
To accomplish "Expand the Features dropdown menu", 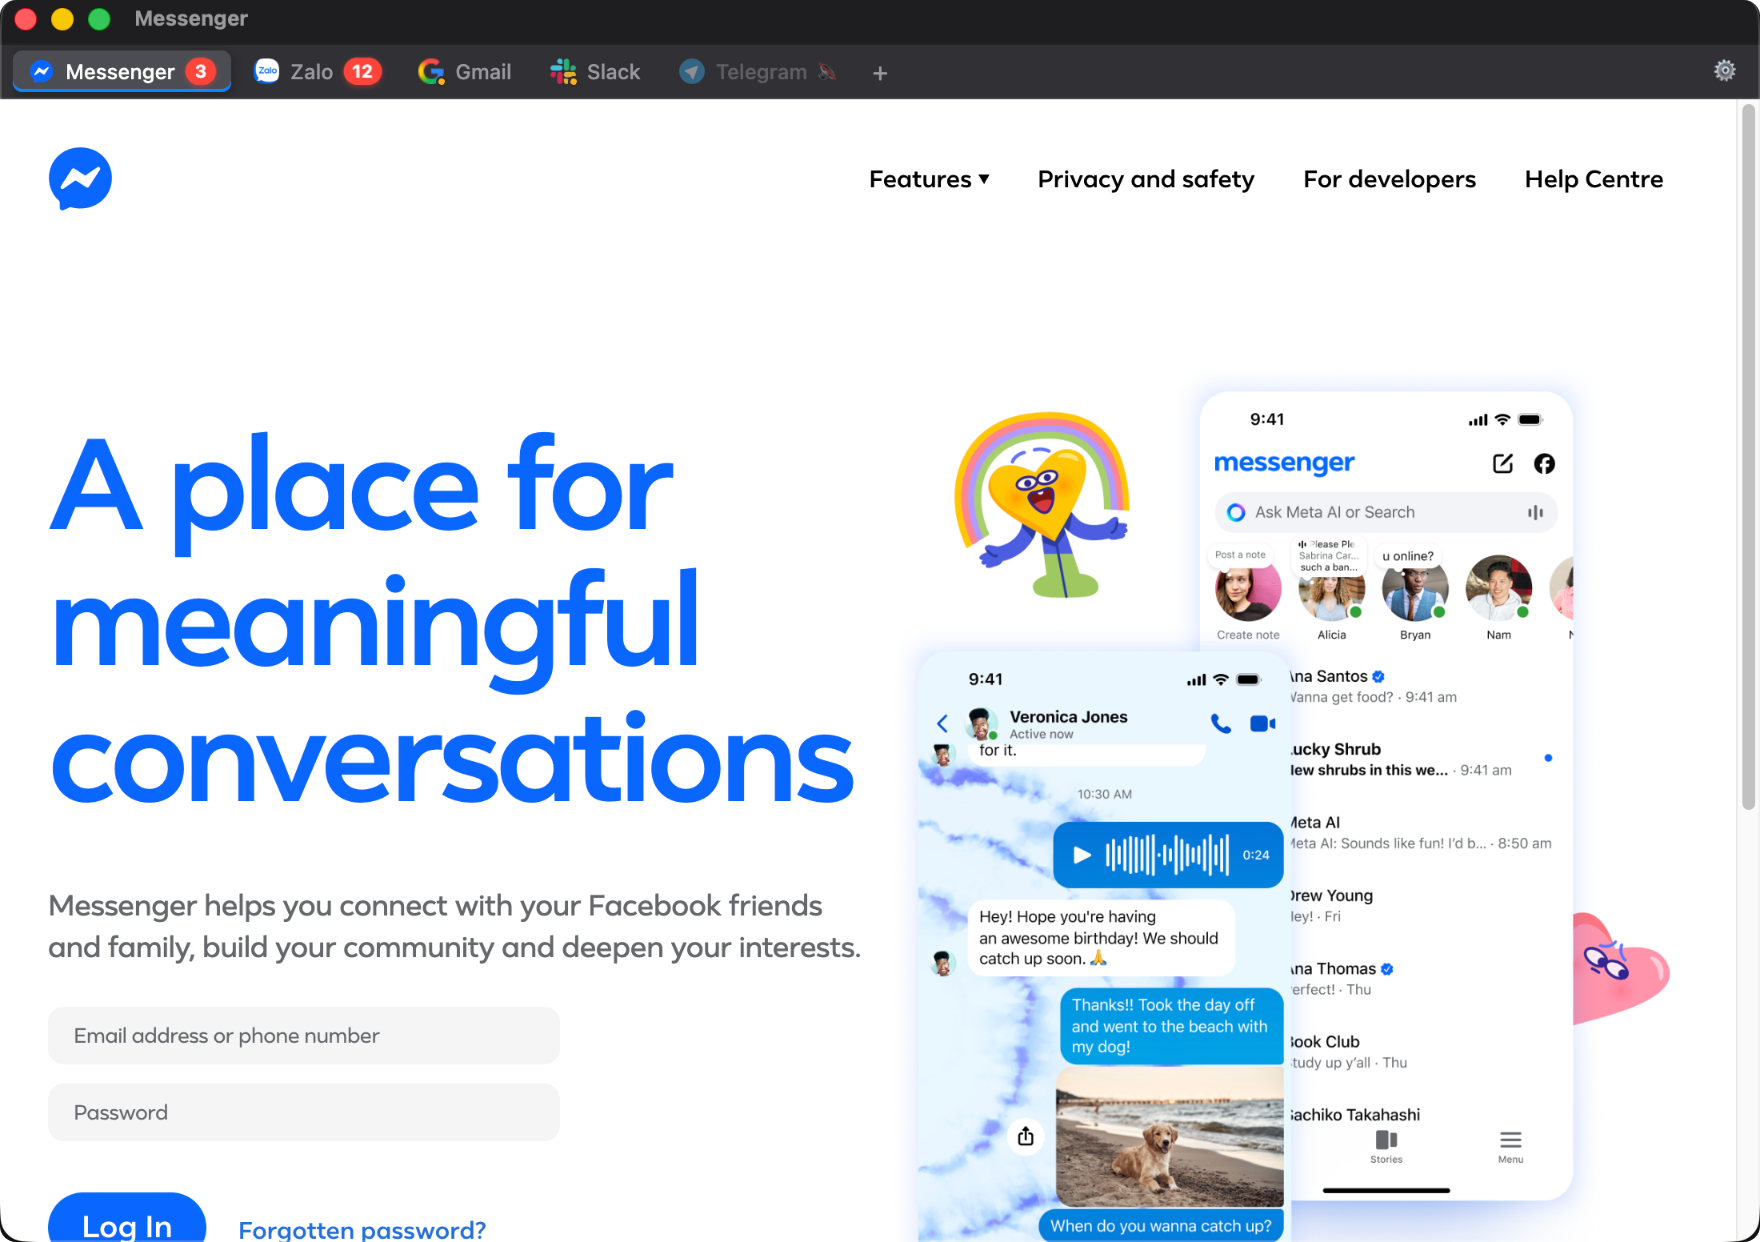I will pyautogui.click(x=929, y=179).
